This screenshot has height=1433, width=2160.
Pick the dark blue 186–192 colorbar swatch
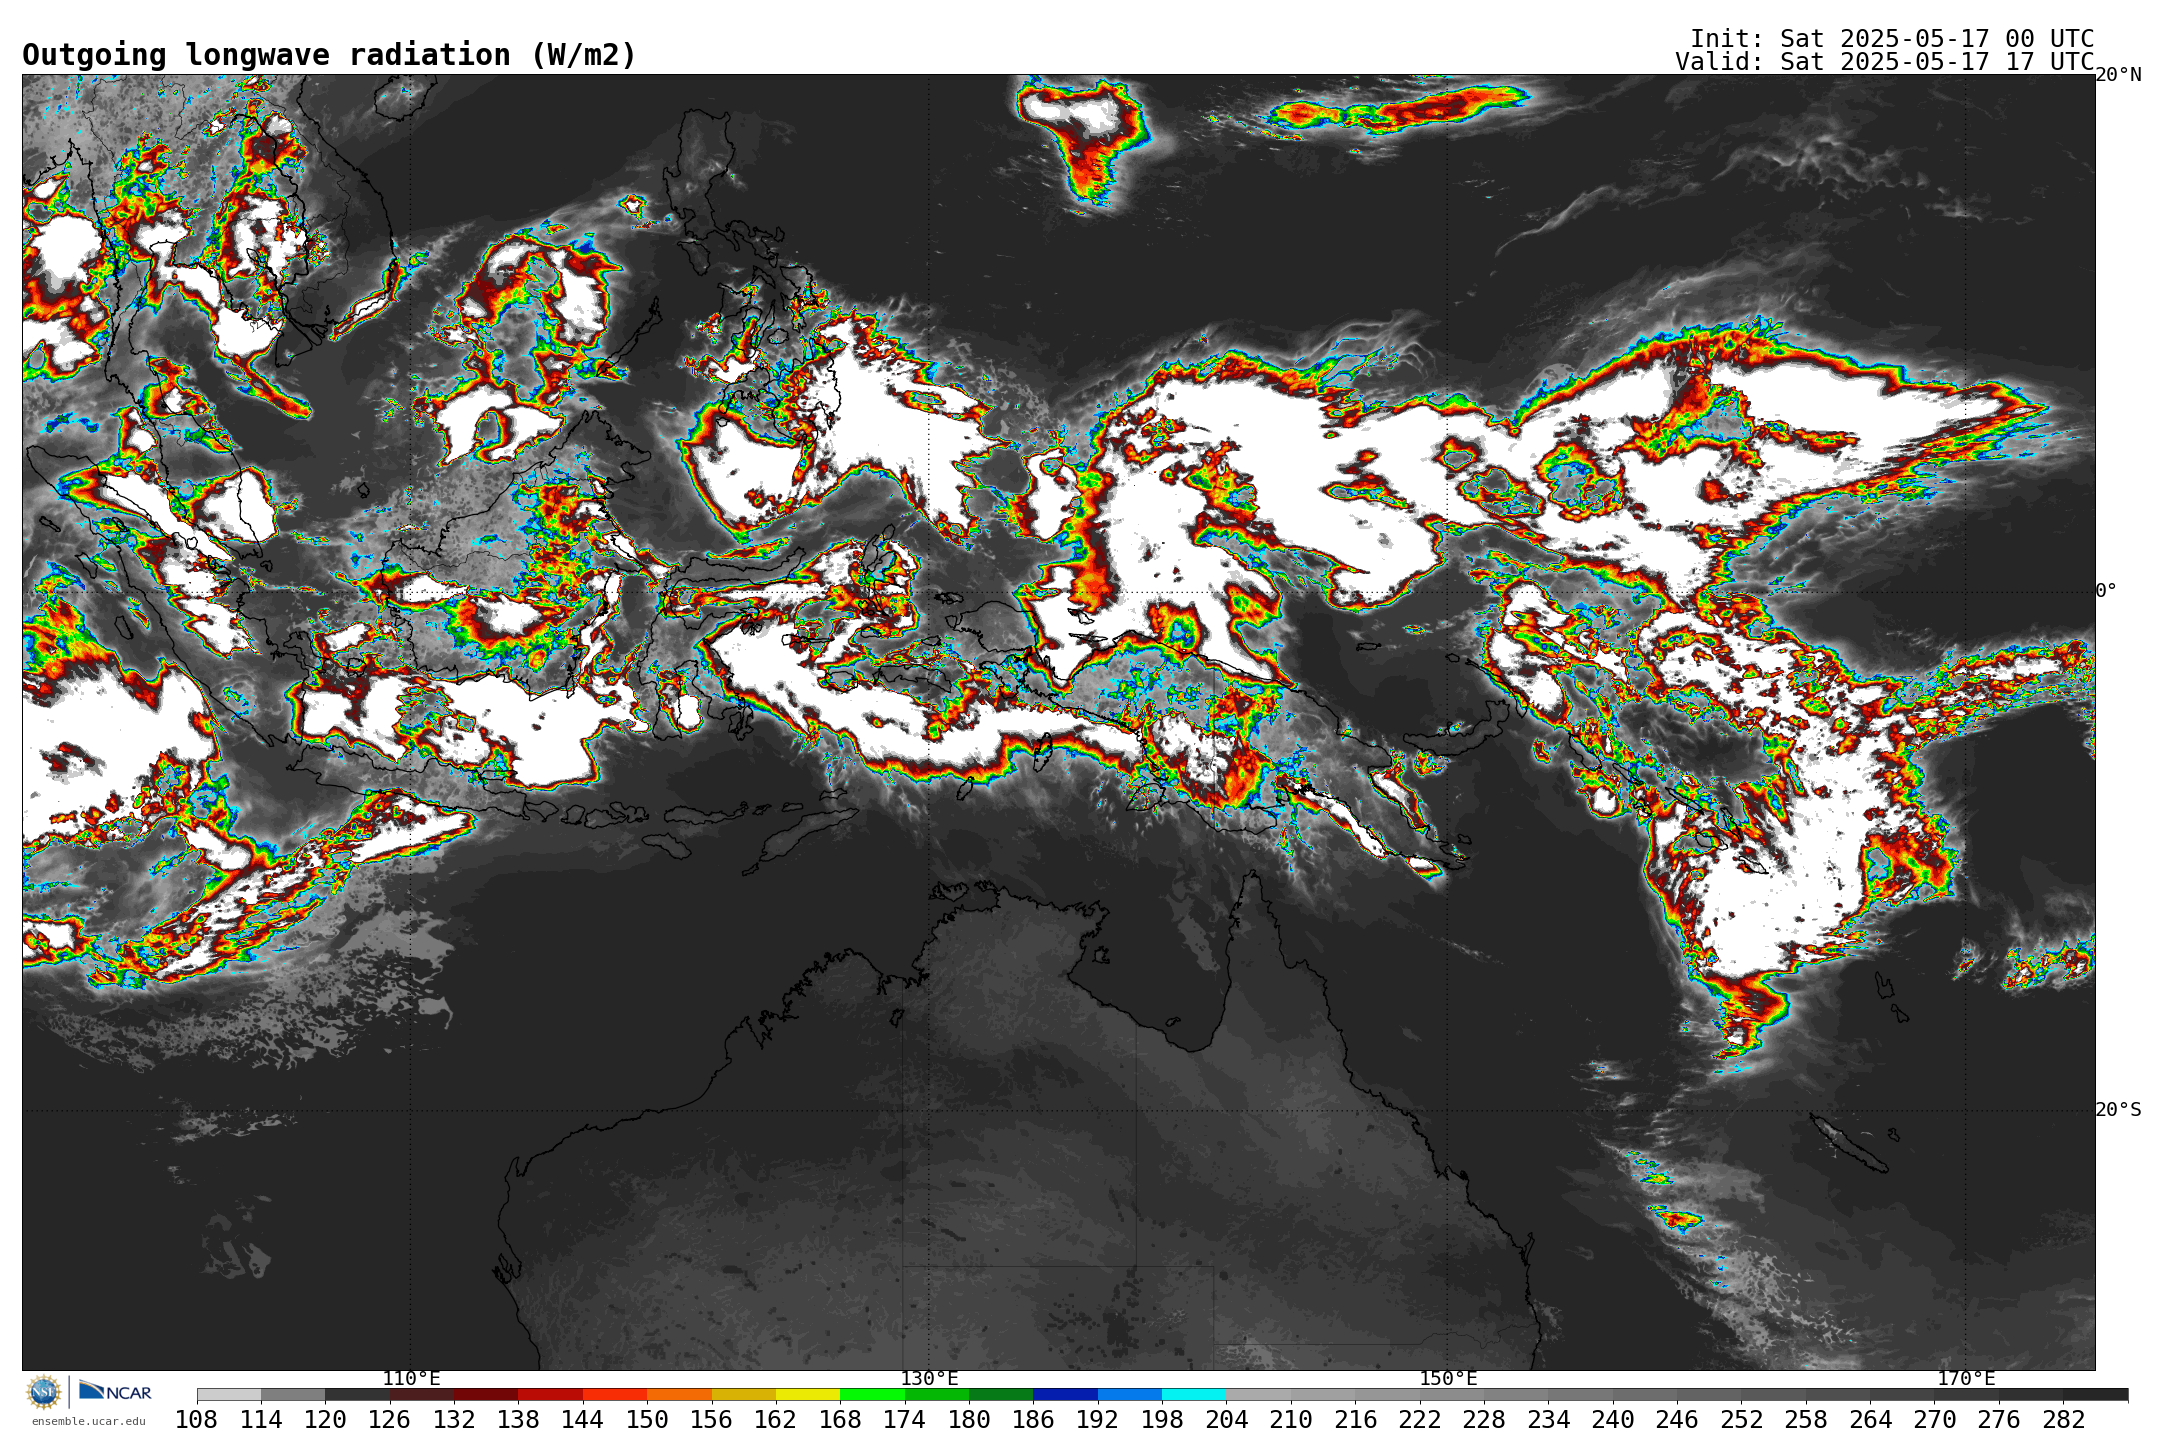coord(1065,1394)
